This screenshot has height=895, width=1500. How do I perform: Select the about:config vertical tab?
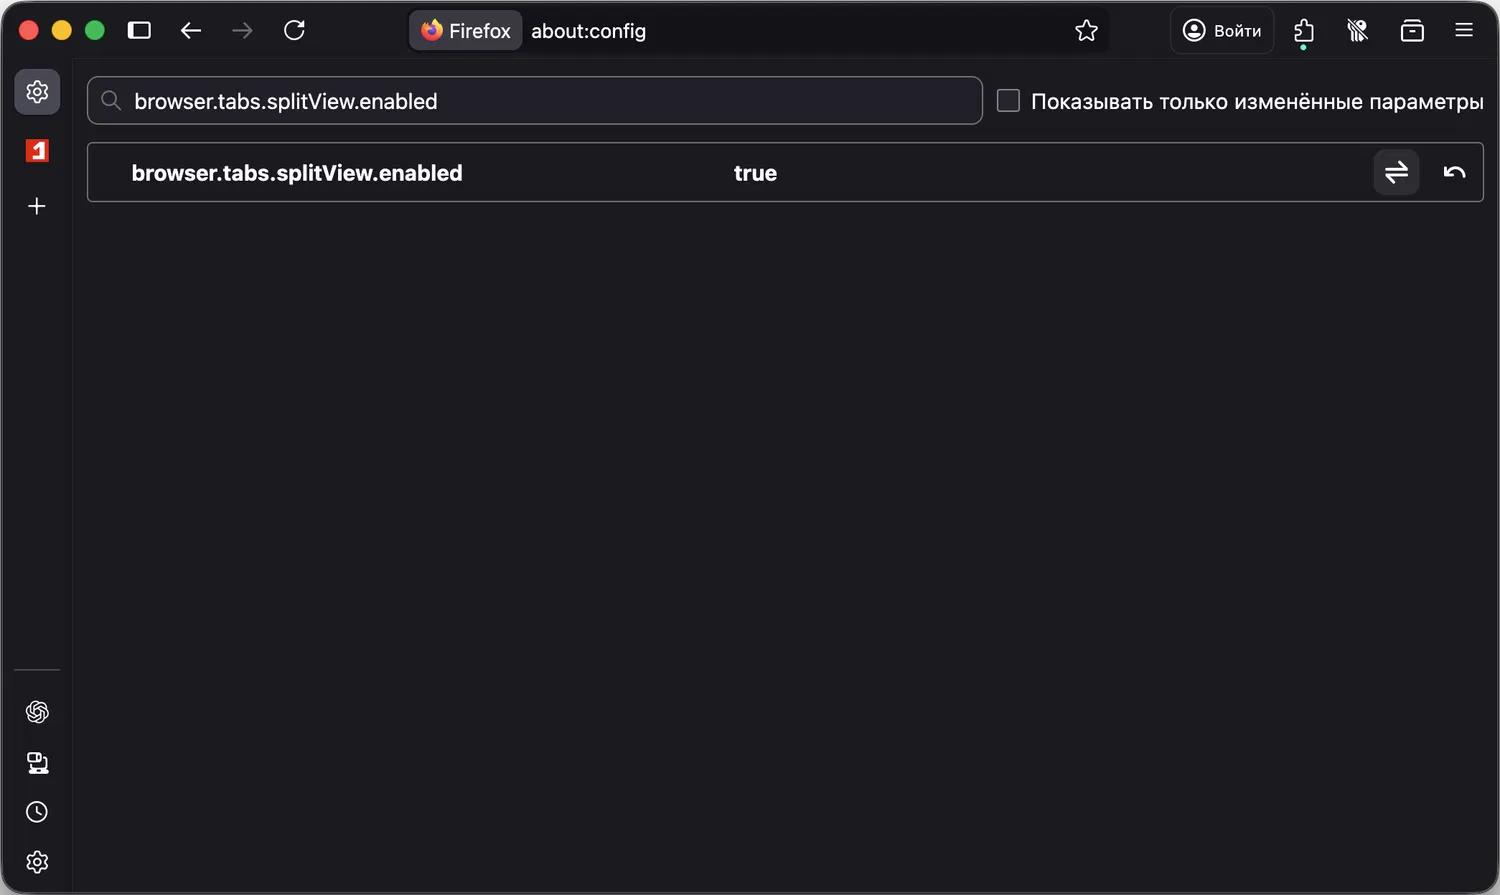point(37,92)
